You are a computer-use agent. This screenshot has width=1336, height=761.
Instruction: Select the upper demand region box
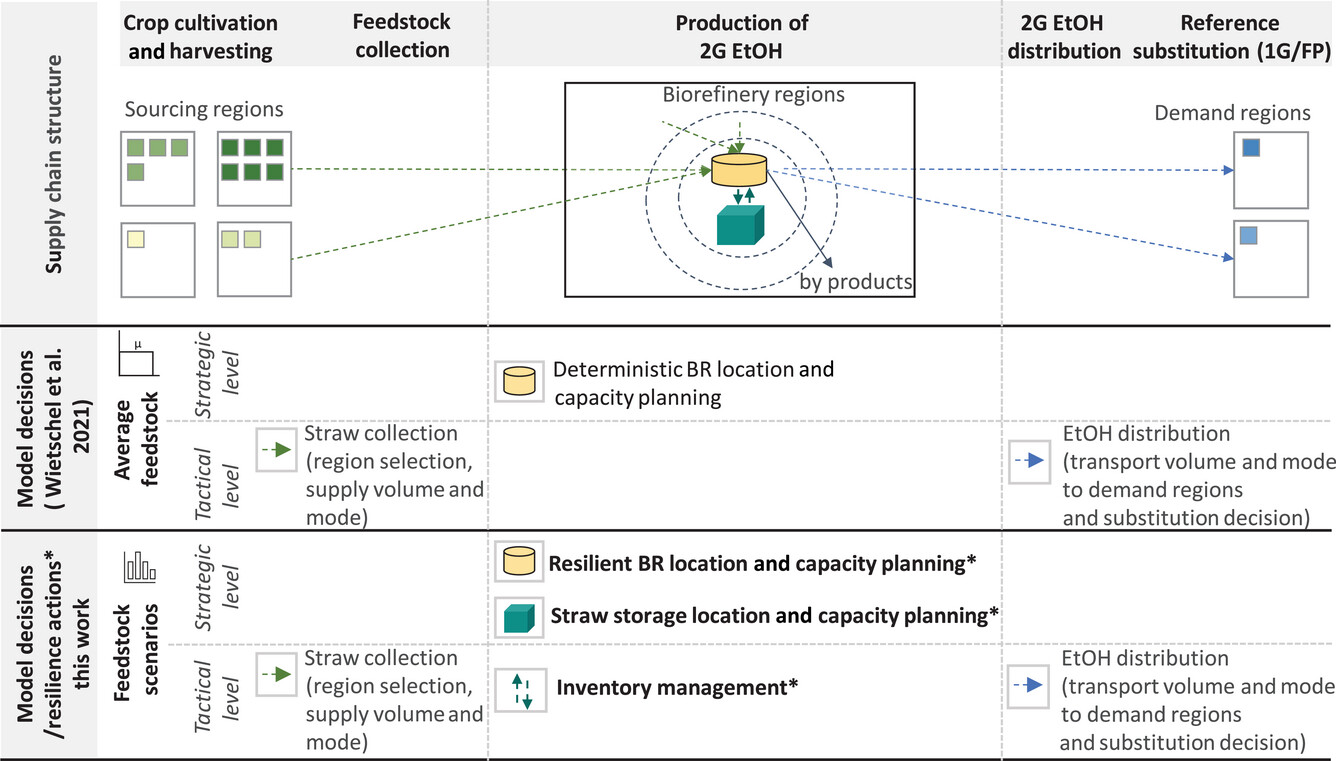coord(1270,170)
